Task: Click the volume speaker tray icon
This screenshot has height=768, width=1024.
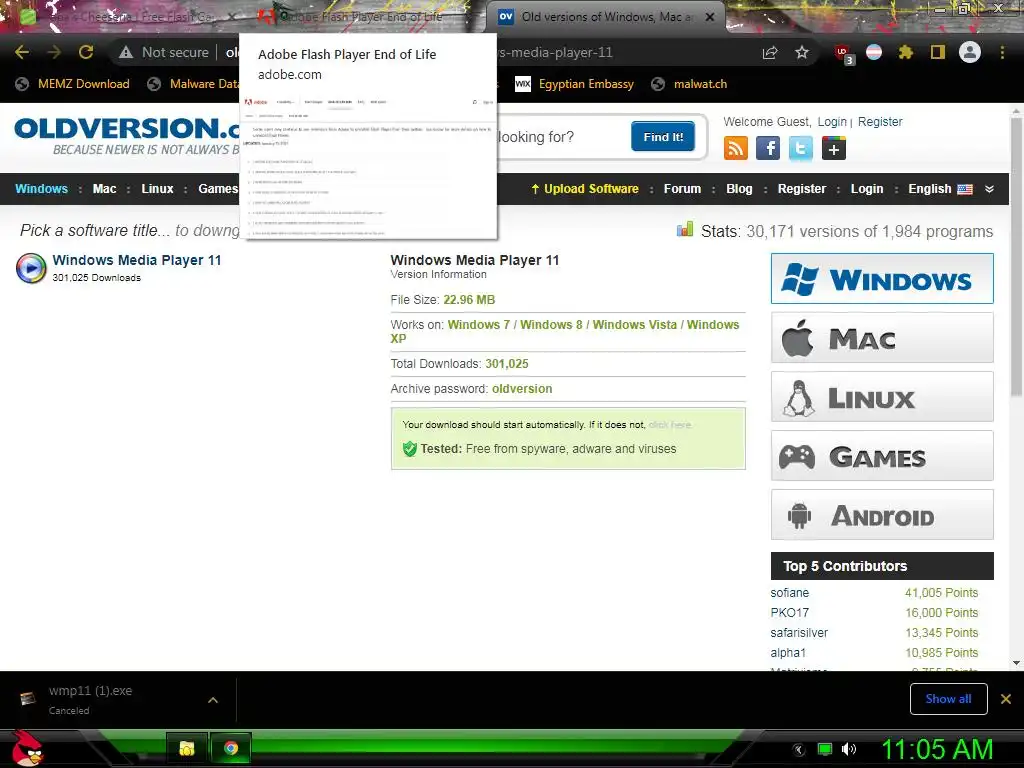Action: (849, 749)
